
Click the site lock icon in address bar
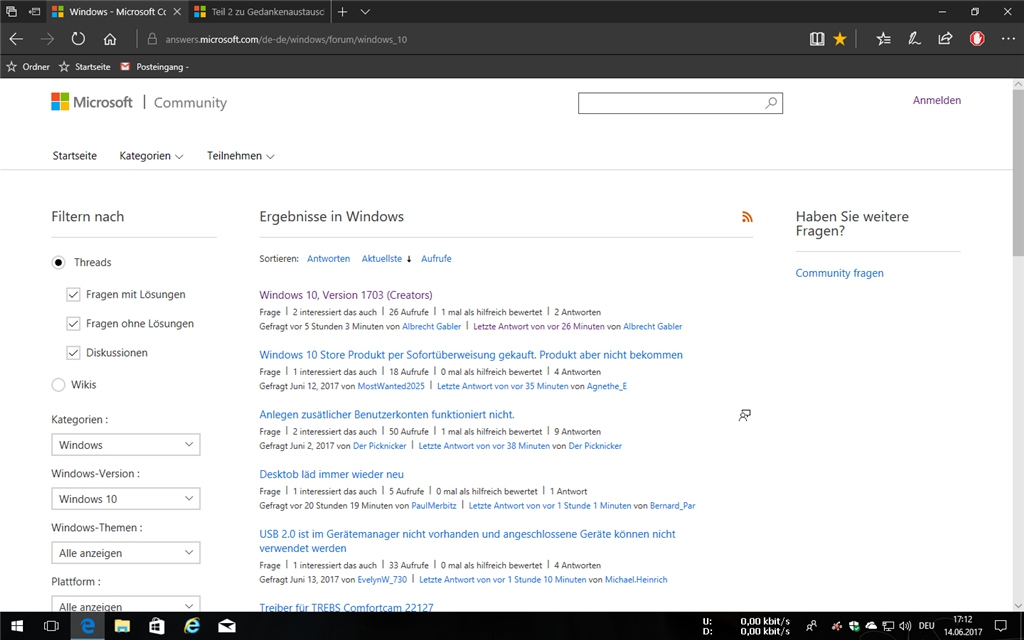152,39
